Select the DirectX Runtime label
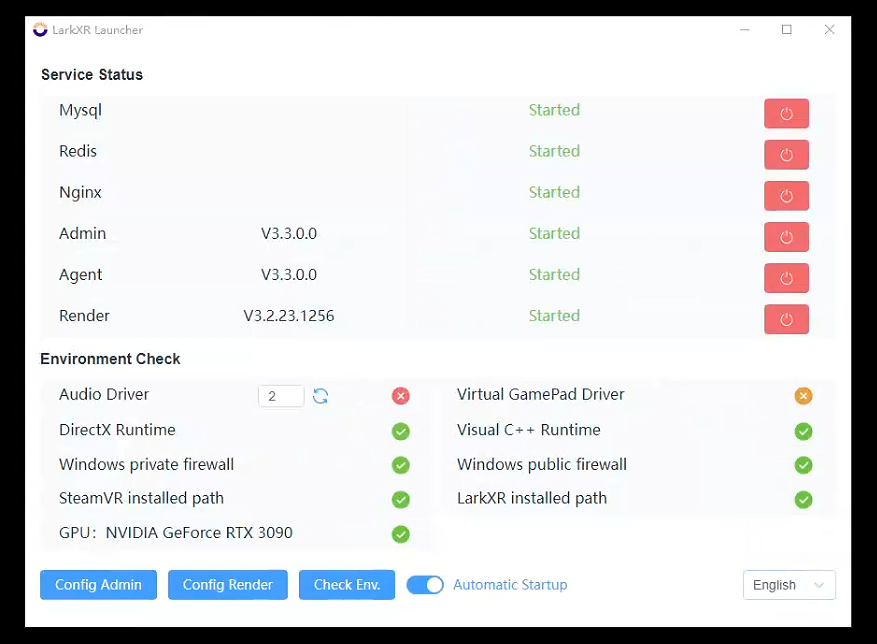The width and height of the screenshot is (877, 644). pyautogui.click(x=117, y=430)
